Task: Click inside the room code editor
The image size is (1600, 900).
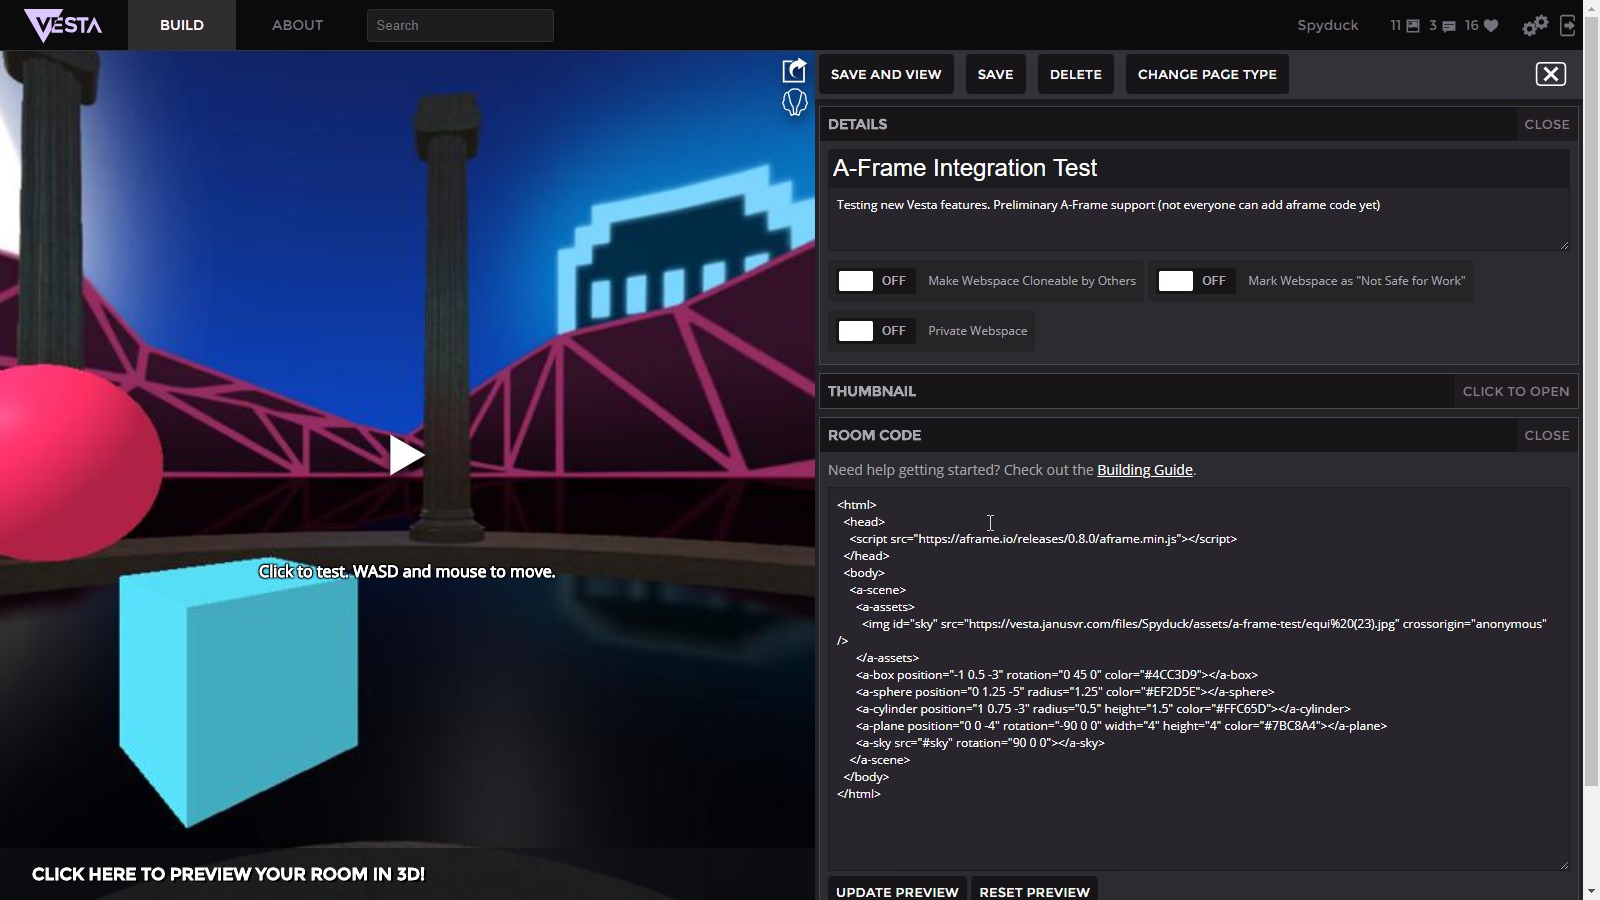Action: tap(1198, 679)
